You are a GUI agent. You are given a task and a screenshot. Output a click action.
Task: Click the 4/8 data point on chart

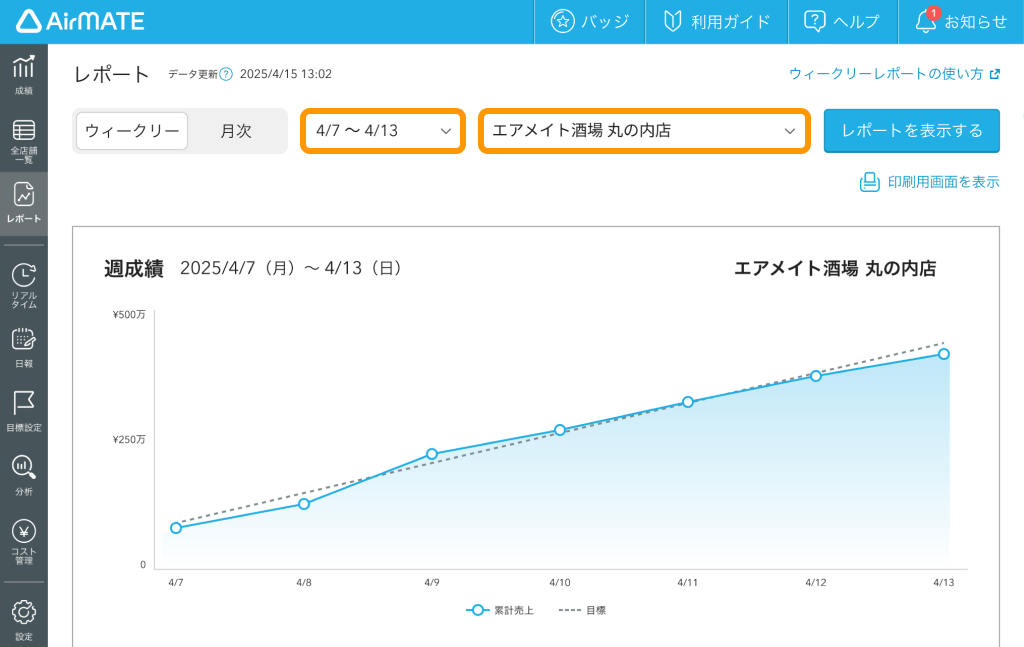[x=304, y=503]
